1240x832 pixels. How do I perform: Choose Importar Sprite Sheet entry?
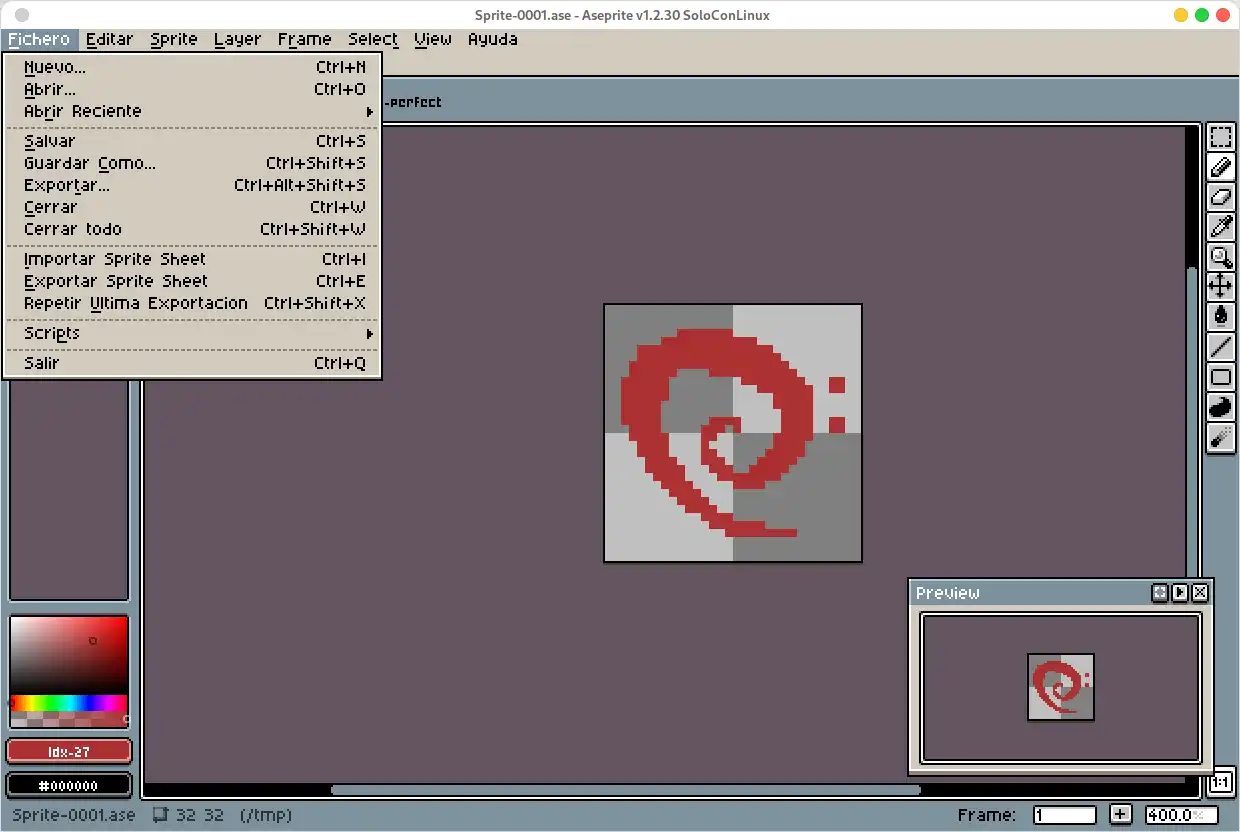(x=191, y=259)
